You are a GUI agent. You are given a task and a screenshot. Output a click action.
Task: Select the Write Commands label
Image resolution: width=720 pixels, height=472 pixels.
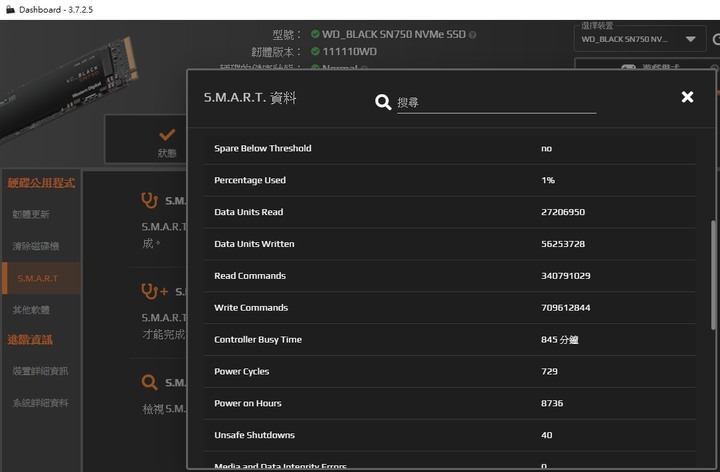(251, 308)
